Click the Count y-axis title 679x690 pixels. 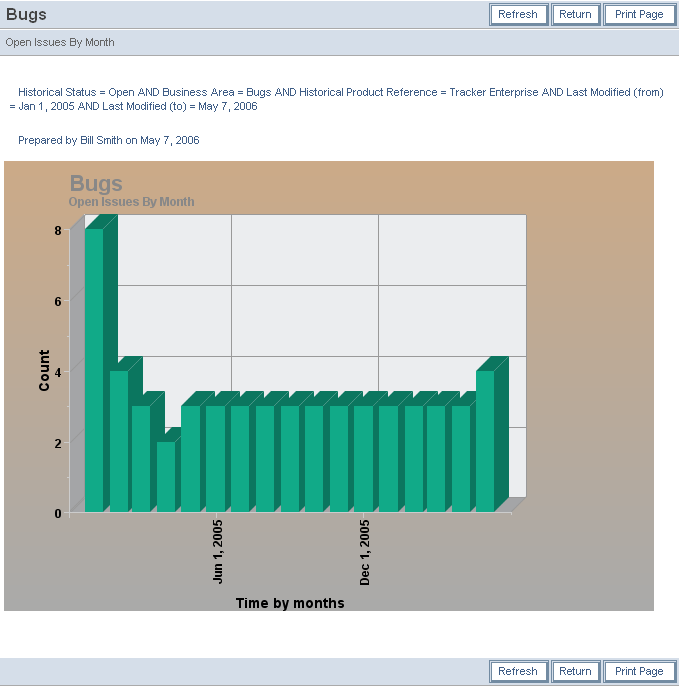pyautogui.click(x=44, y=370)
